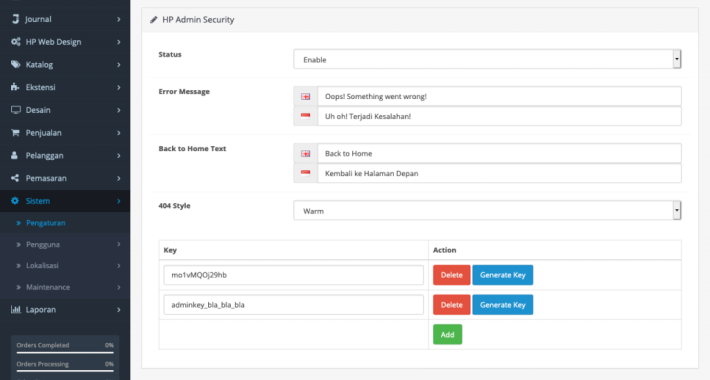The width and height of the screenshot is (710, 380).
Task: Click the Desain monitor icon
Action: [x=15, y=110]
